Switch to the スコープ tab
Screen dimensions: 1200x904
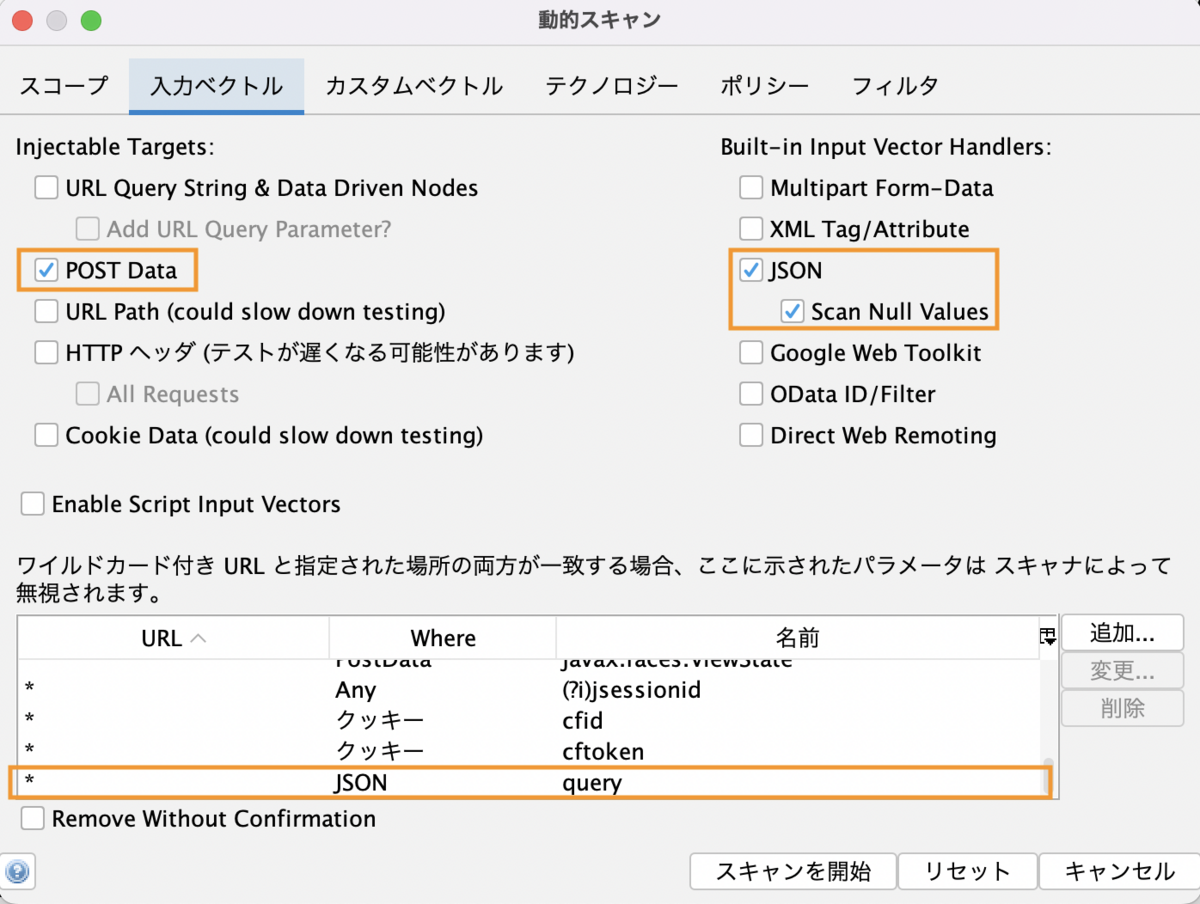64,86
